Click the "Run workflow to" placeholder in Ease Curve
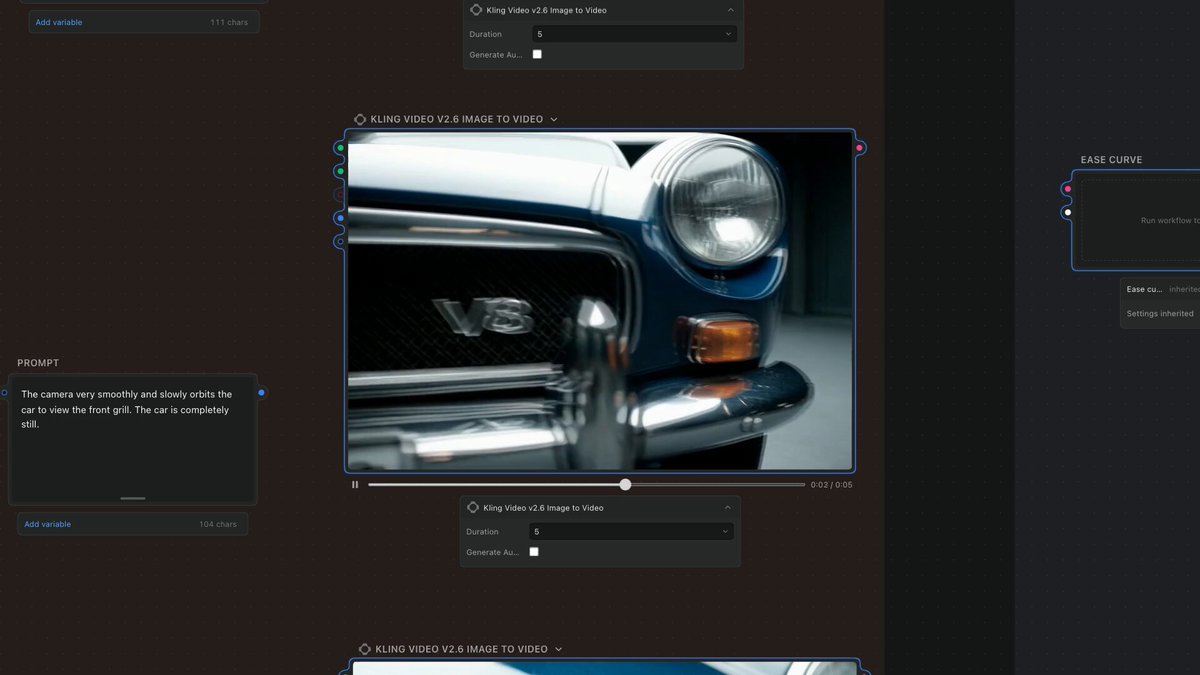The width and height of the screenshot is (1200, 675). [x=1170, y=221]
